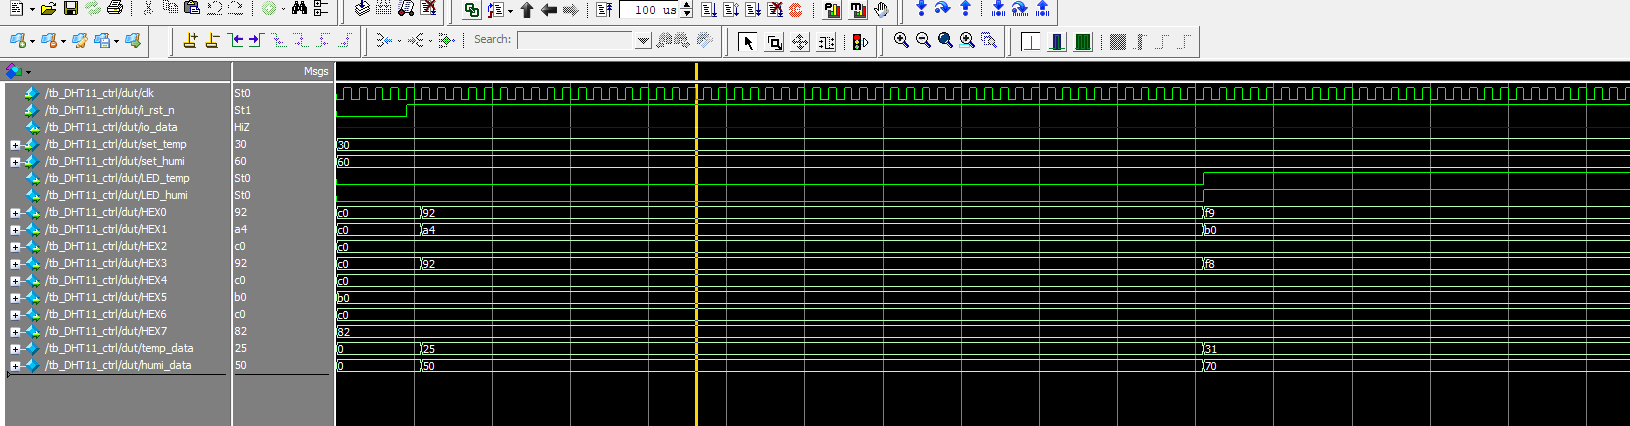Screen dimensions: 1630x426
Task: Open a file with the folder icon
Action: (x=48, y=9)
